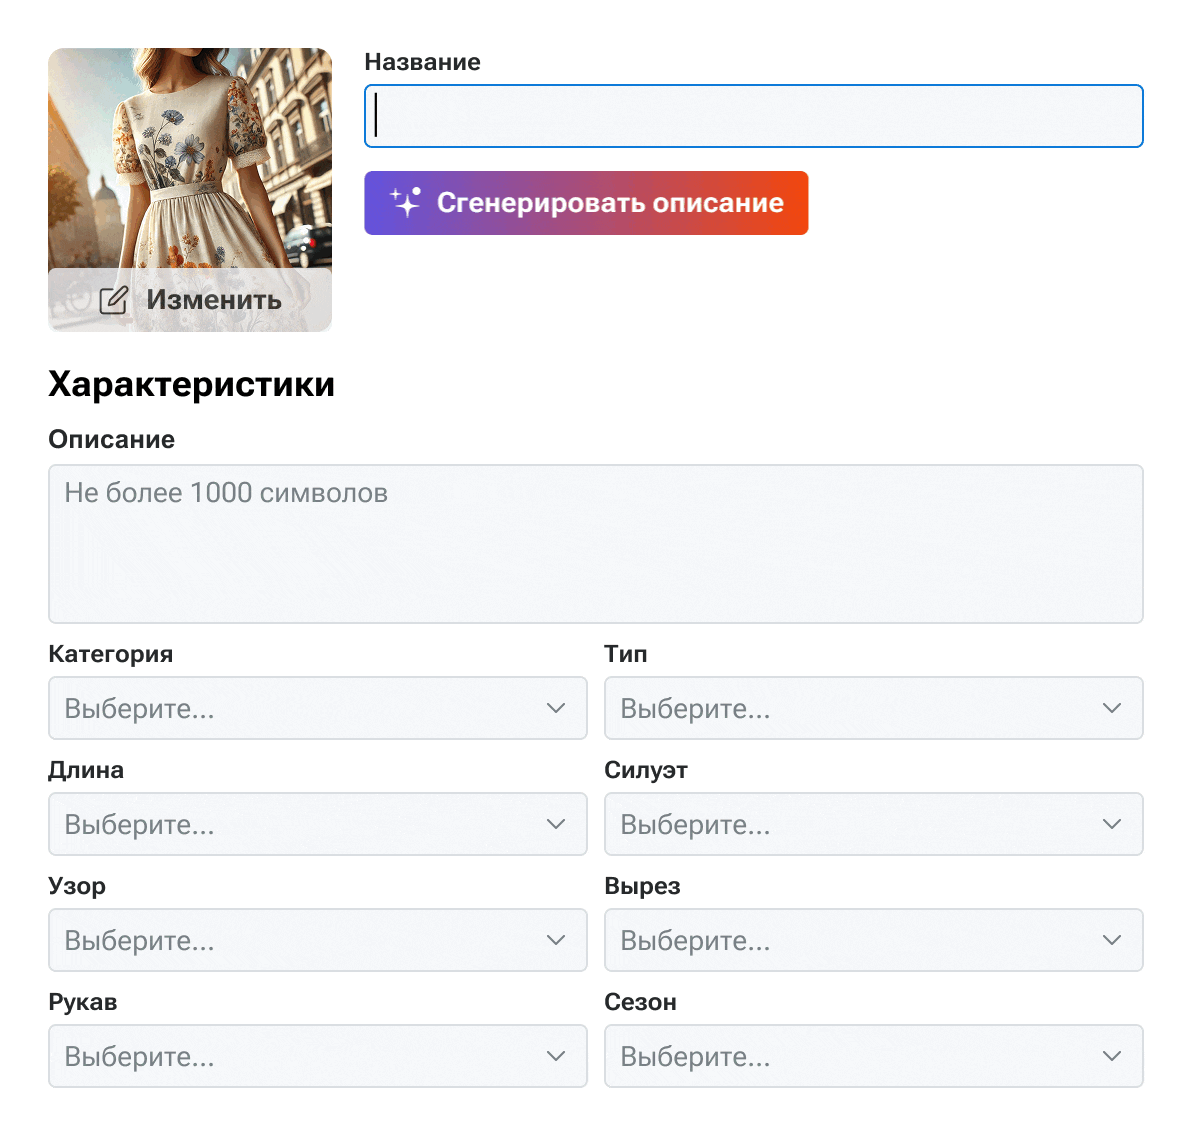The height and width of the screenshot is (1136, 1192).
Task: Click the chevron arrow in Категория field
Action: 556,708
